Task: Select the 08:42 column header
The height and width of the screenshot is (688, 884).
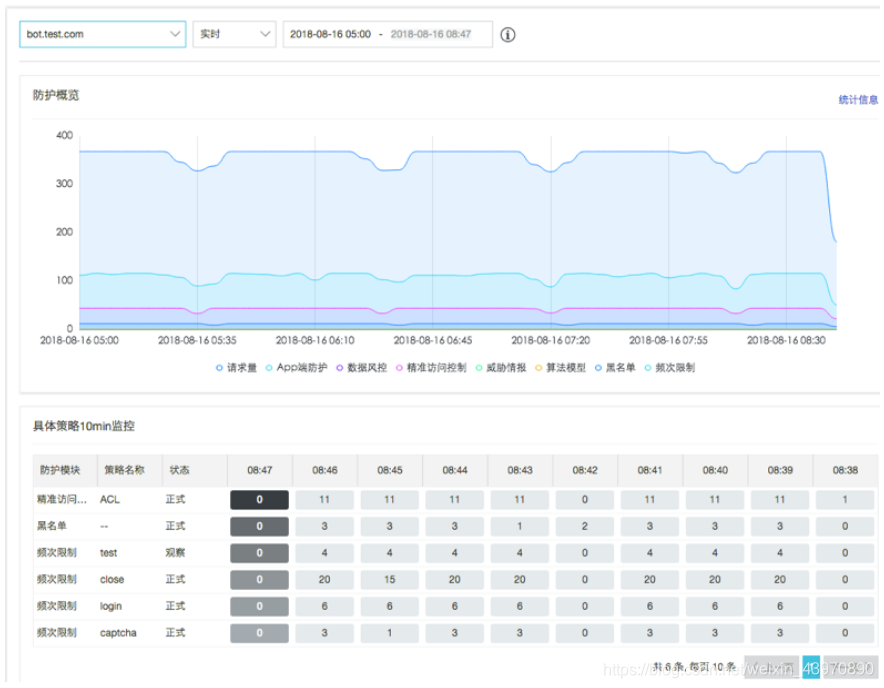Action: 585,470
